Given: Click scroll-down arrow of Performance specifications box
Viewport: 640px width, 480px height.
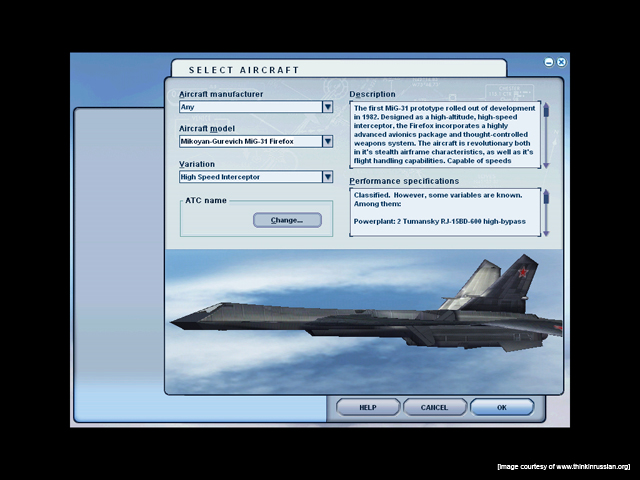Looking at the screenshot, I should click(546, 233).
